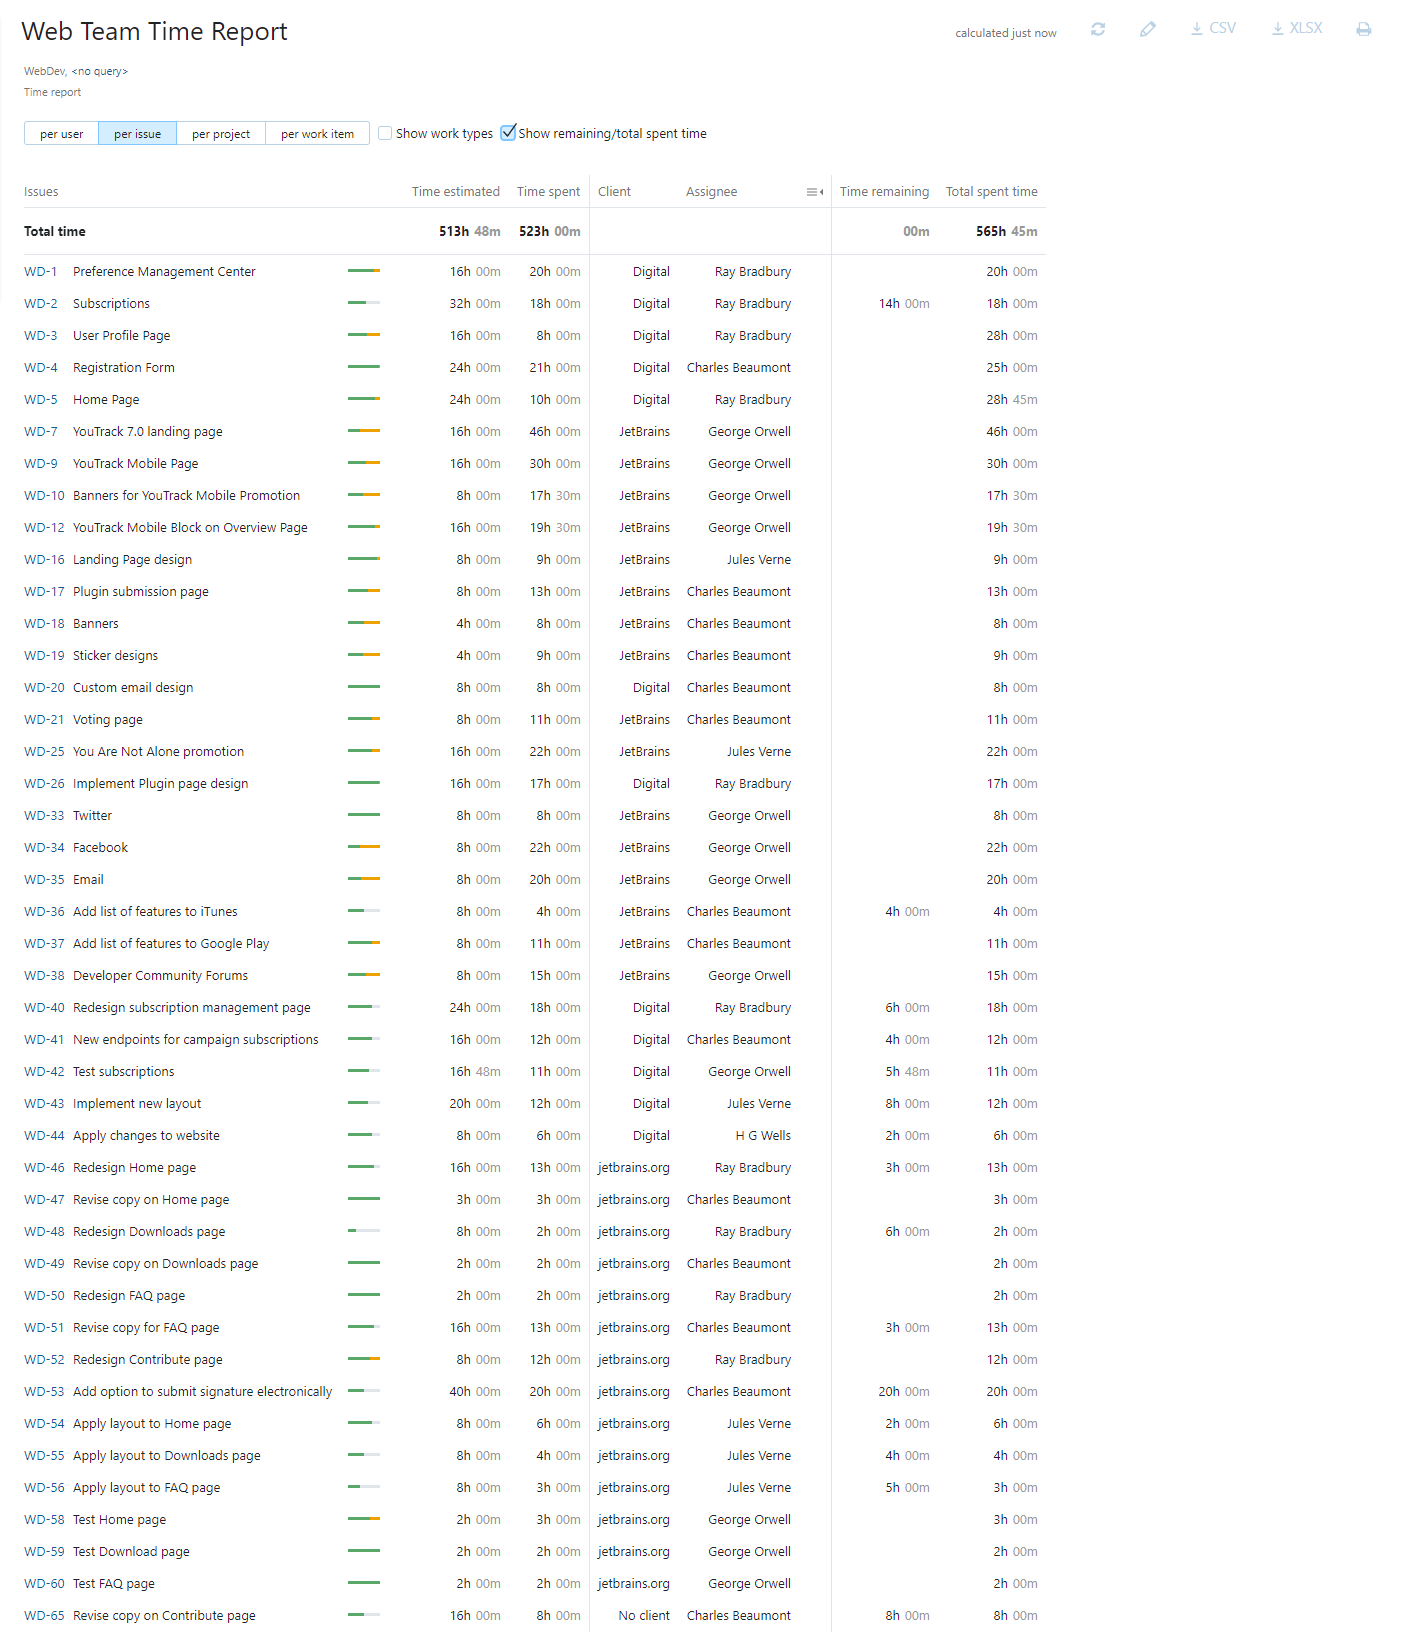Viewport: 1404px width, 1632px height.
Task: Click progress bar for WD-2 Subscriptions
Action: 364,303
